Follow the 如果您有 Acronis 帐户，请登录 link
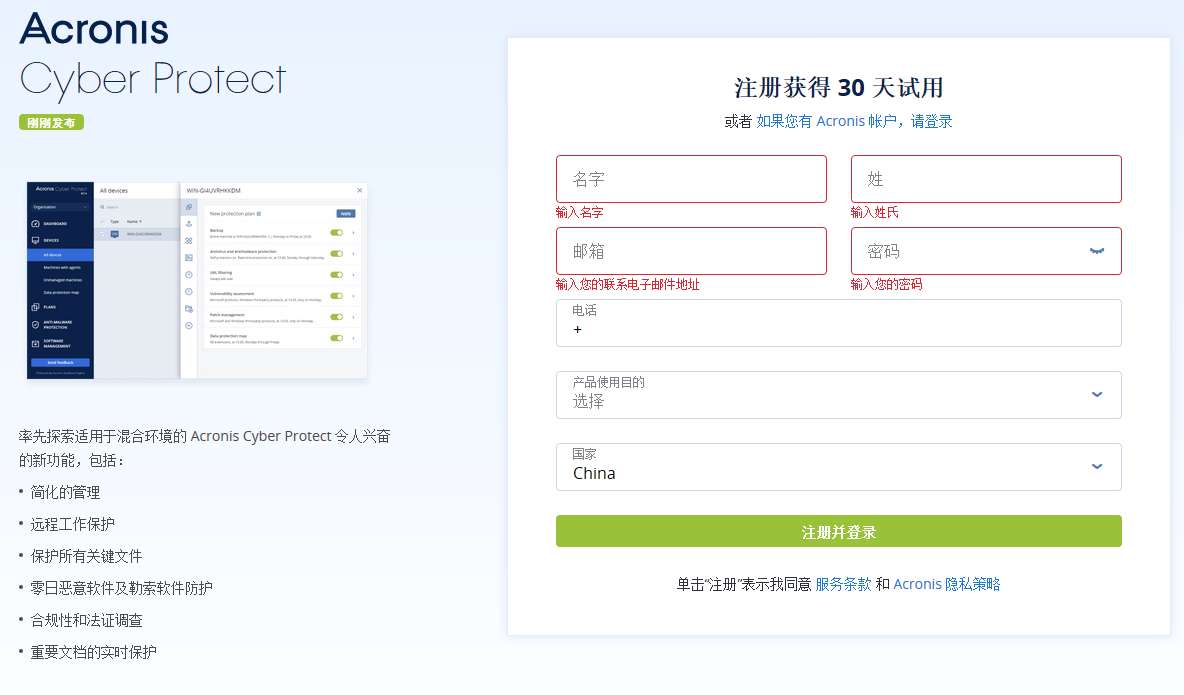 (x=854, y=121)
